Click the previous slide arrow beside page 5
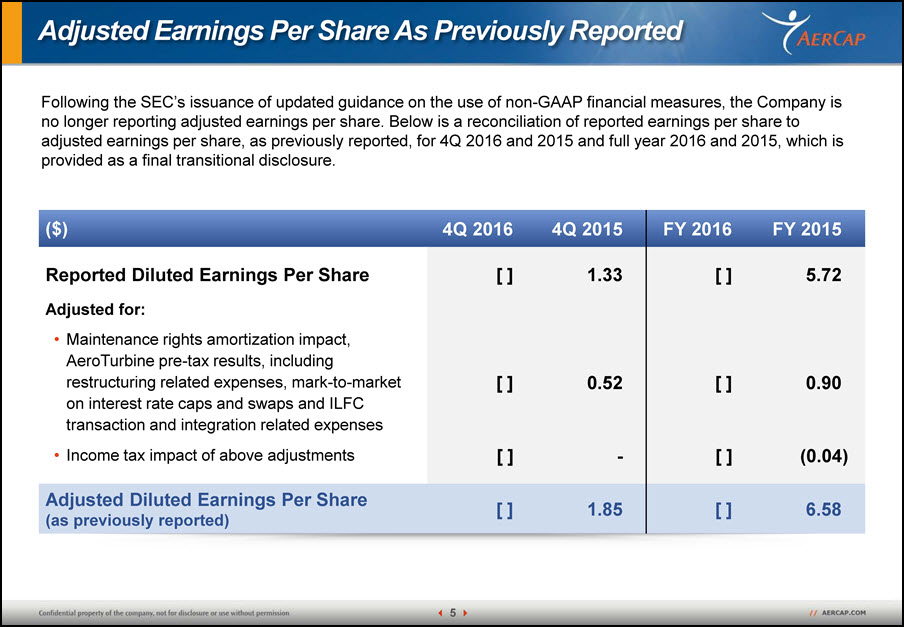The height and width of the screenshot is (627, 904). click(440, 613)
